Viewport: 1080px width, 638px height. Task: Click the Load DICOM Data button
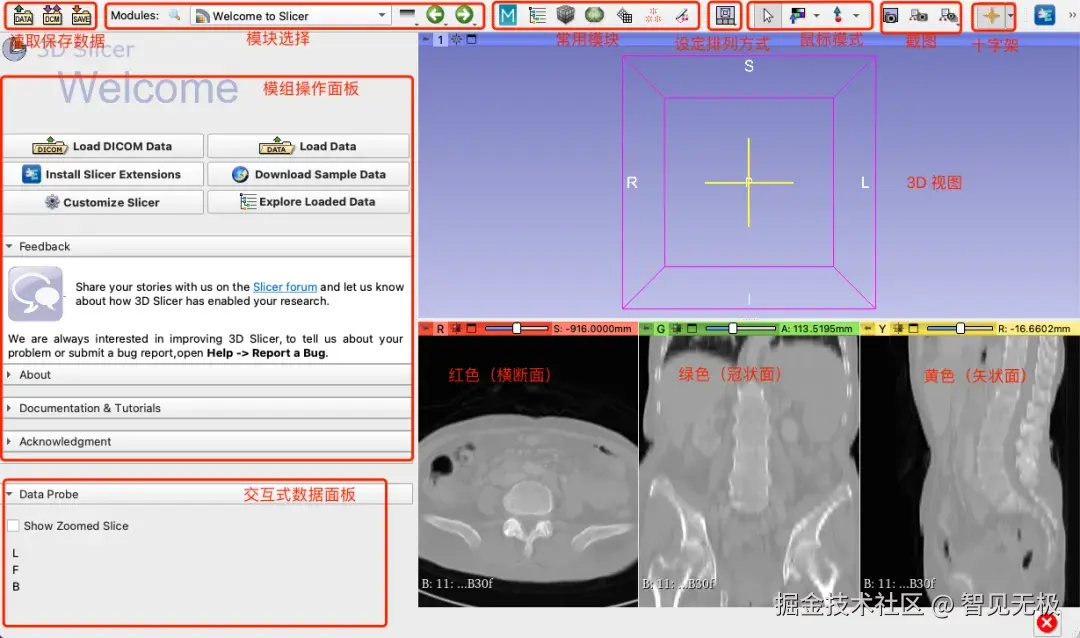click(103, 146)
